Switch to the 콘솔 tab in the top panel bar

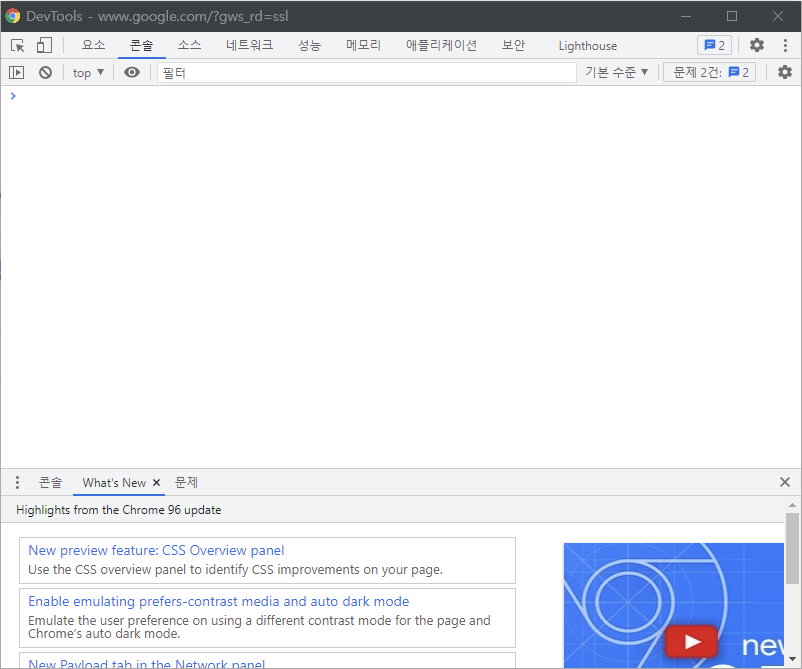tap(141, 46)
